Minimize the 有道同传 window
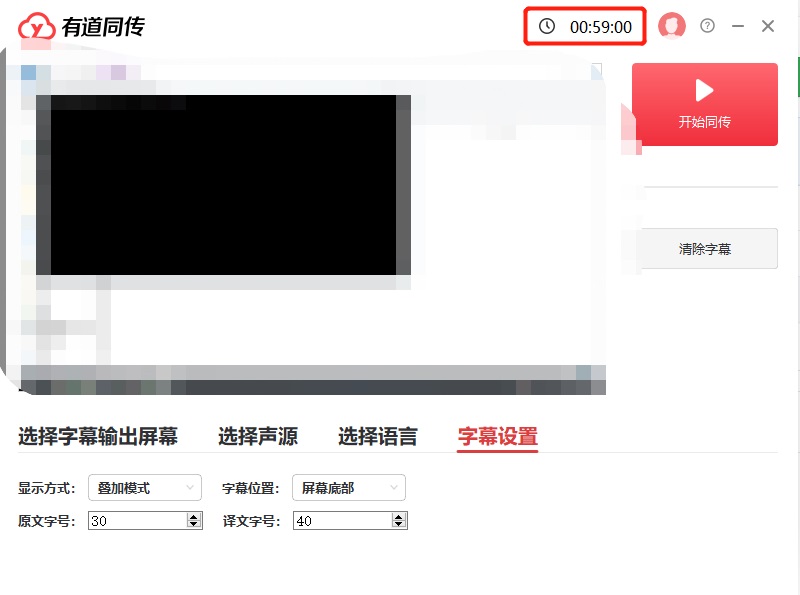 [738, 26]
